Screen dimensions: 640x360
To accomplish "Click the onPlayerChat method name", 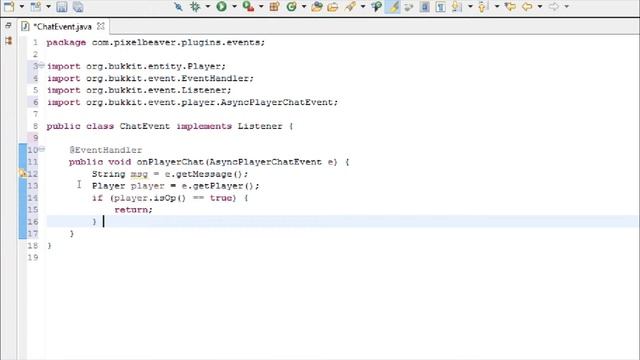I will tap(170, 162).
